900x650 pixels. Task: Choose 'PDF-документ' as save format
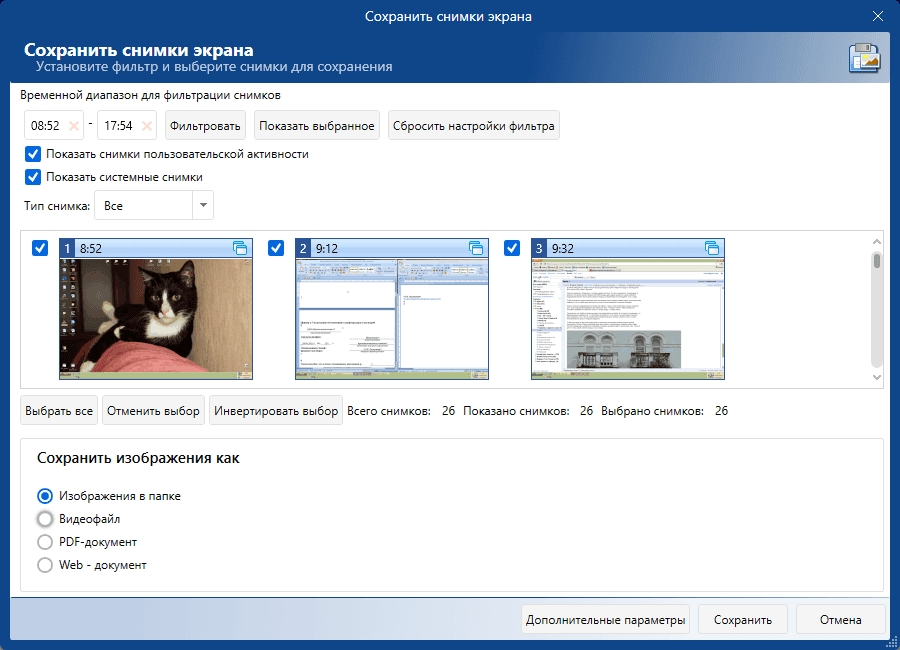pos(45,542)
